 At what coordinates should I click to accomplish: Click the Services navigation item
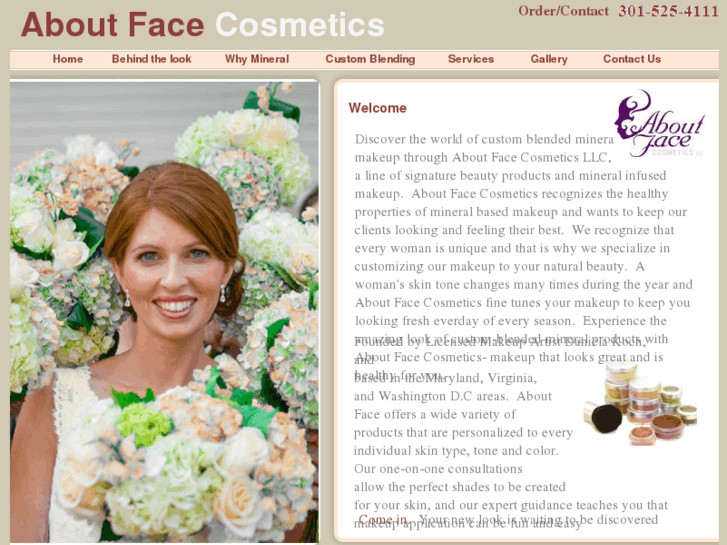471,59
